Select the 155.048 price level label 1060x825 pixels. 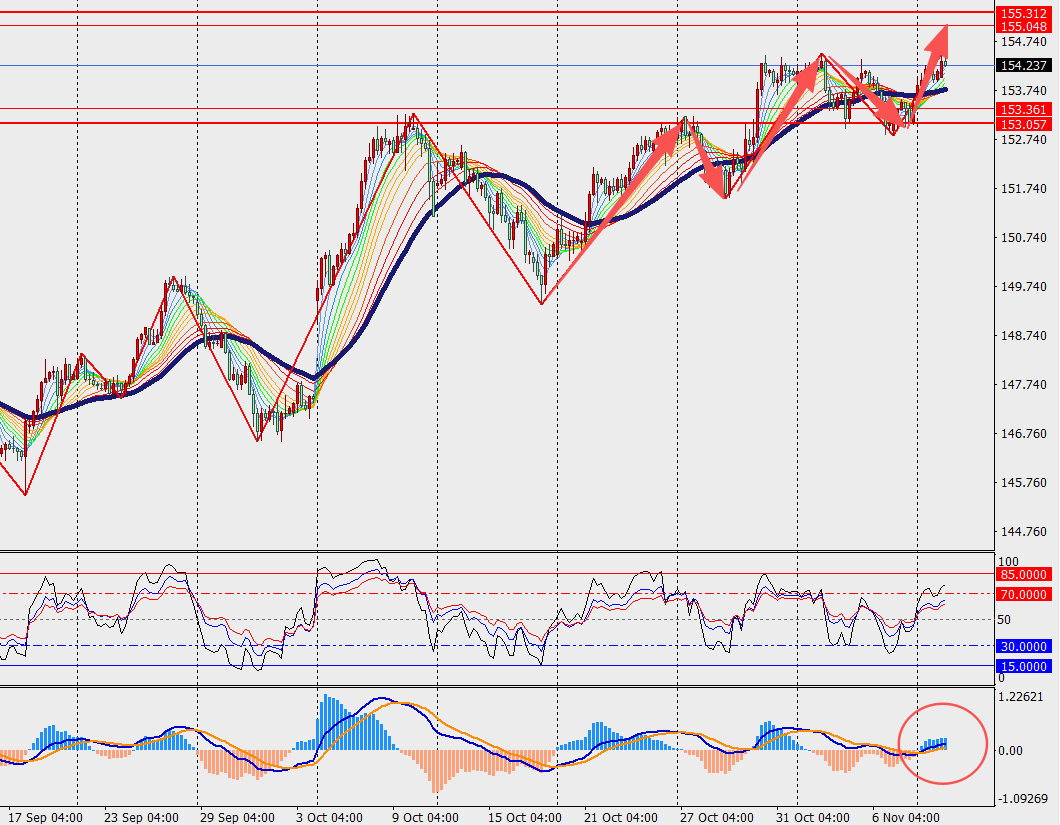coord(1023,27)
